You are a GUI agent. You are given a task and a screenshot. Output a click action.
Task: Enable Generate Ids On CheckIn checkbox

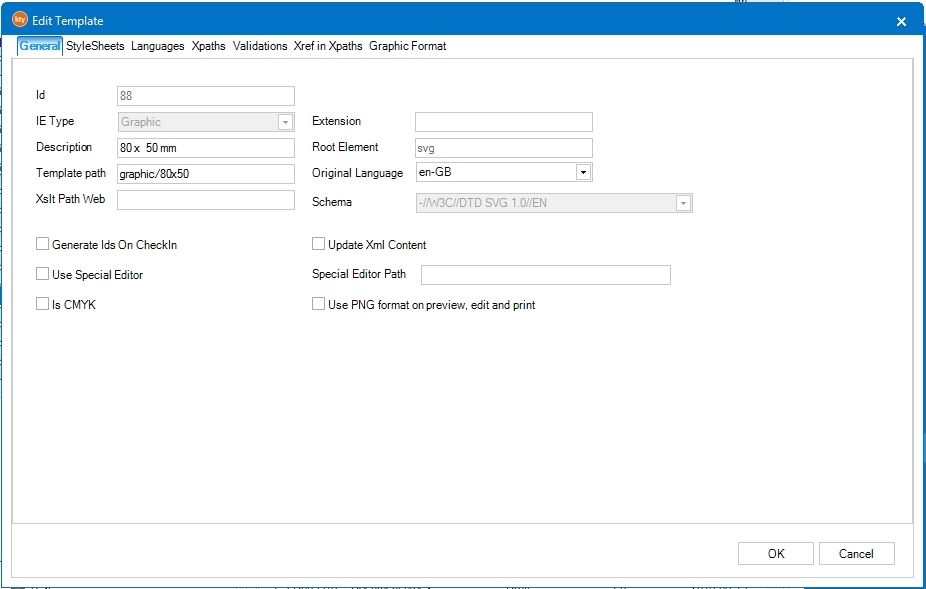pyautogui.click(x=43, y=244)
